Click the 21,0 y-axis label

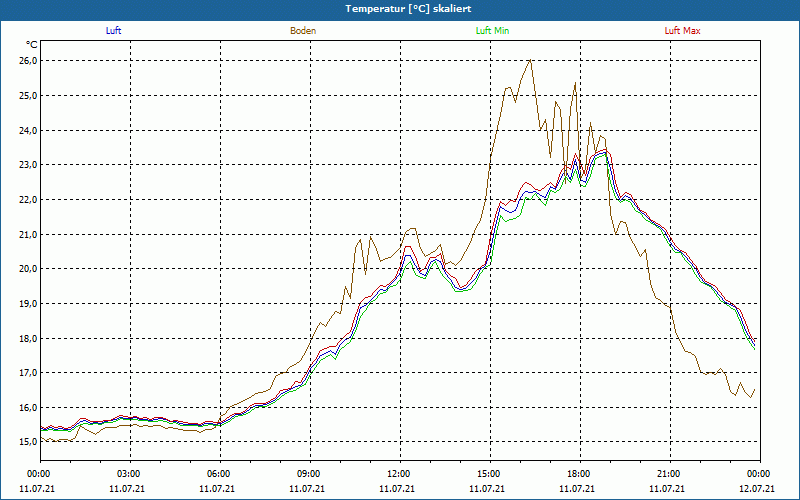(x=29, y=234)
